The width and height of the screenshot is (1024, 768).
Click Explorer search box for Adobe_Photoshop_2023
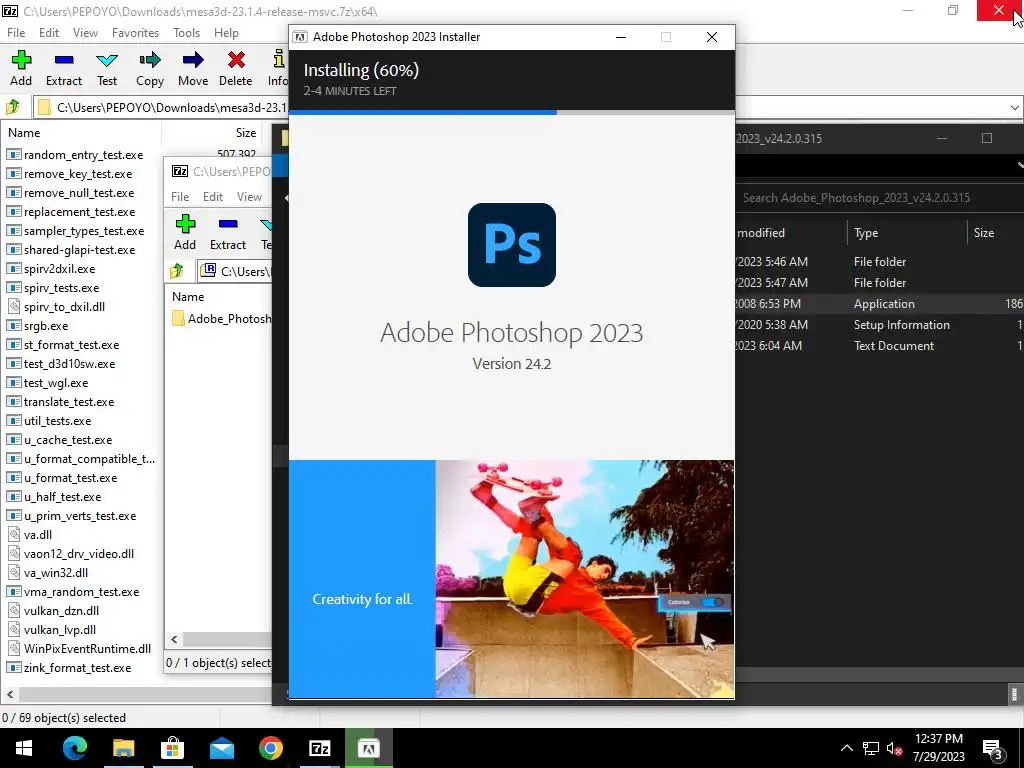(878, 198)
